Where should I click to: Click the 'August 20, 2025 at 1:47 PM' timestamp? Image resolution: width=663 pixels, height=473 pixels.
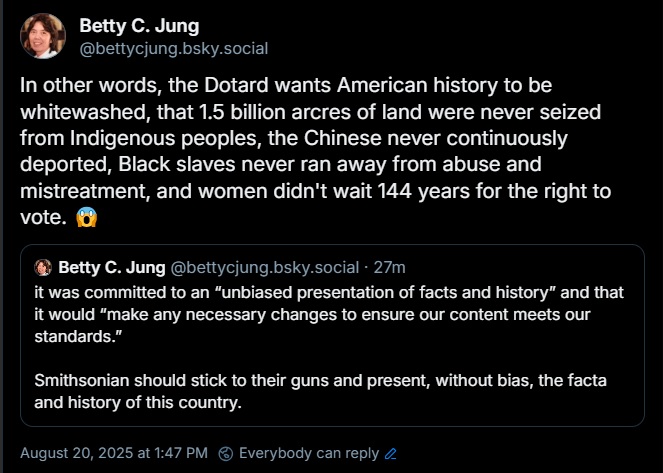[113, 453]
